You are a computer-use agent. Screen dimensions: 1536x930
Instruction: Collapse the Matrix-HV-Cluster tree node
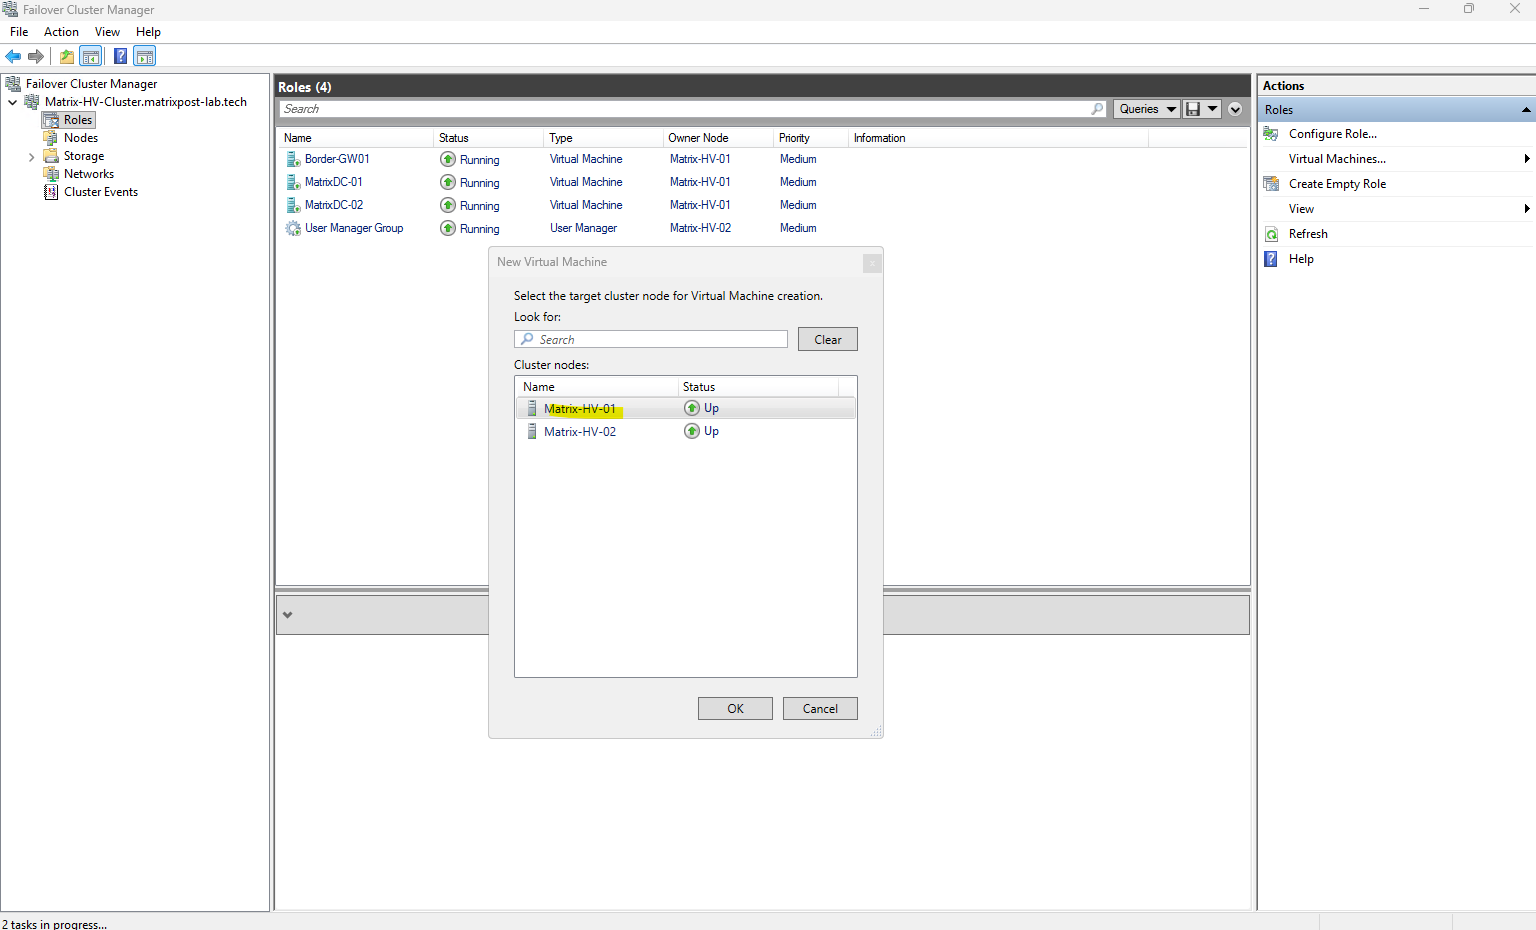(12, 102)
